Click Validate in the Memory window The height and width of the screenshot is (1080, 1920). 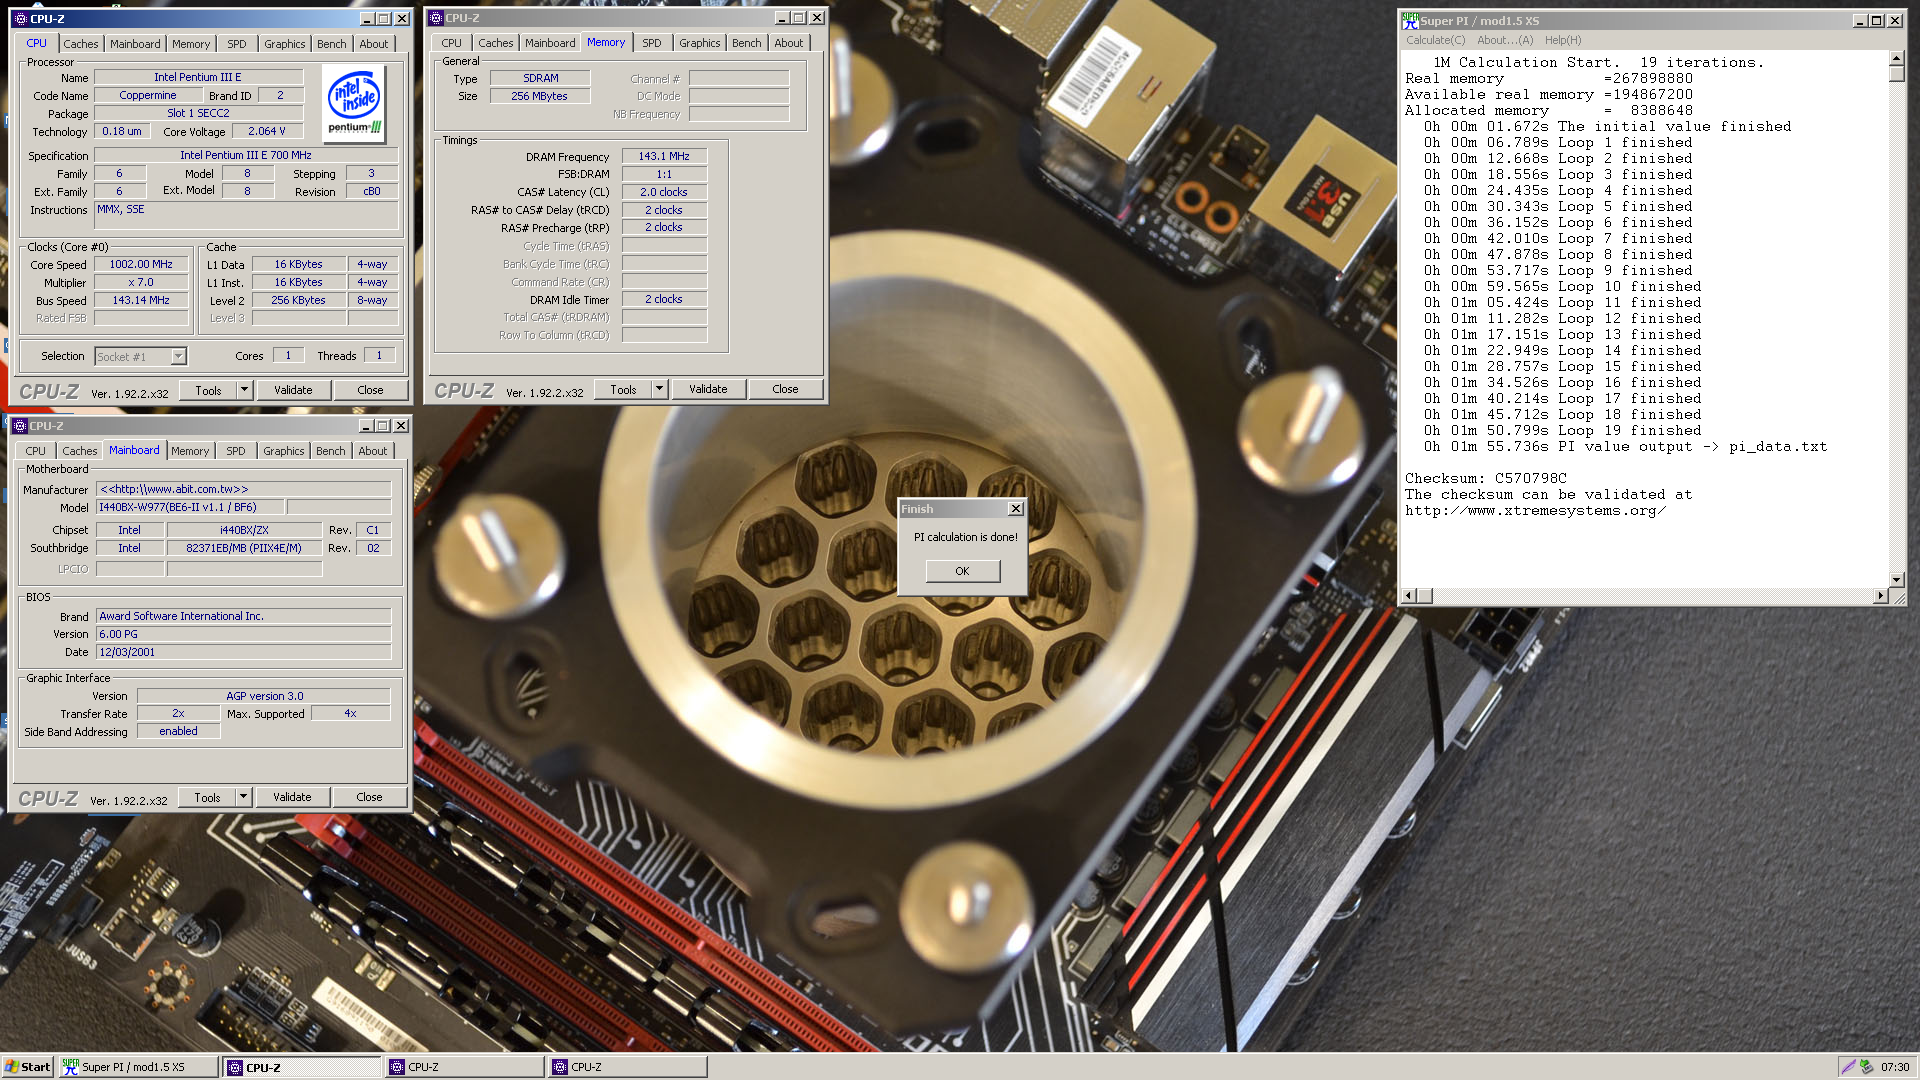(x=708, y=389)
